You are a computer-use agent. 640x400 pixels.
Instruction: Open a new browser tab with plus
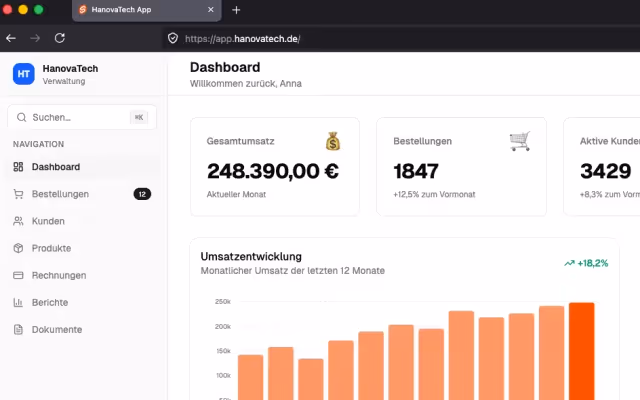point(236,10)
